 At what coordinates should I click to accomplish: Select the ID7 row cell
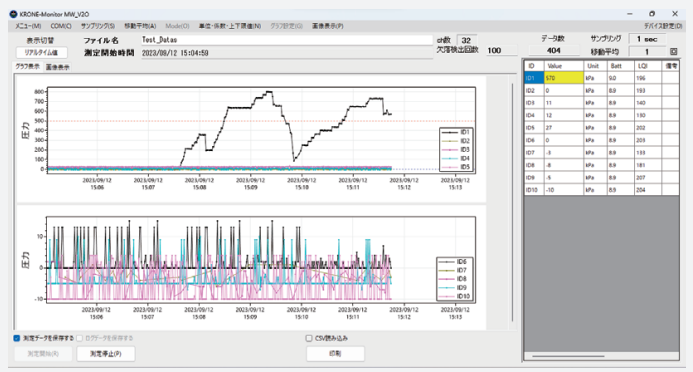tap(534, 152)
